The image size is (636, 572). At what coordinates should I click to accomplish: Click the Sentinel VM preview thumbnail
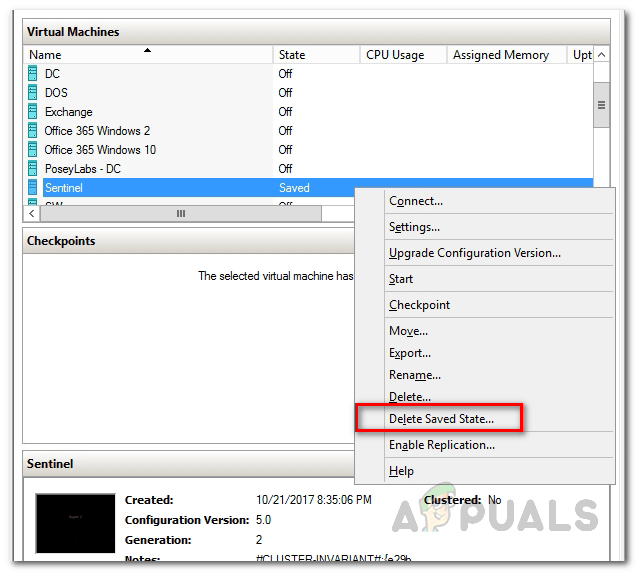tap(75, 523)
